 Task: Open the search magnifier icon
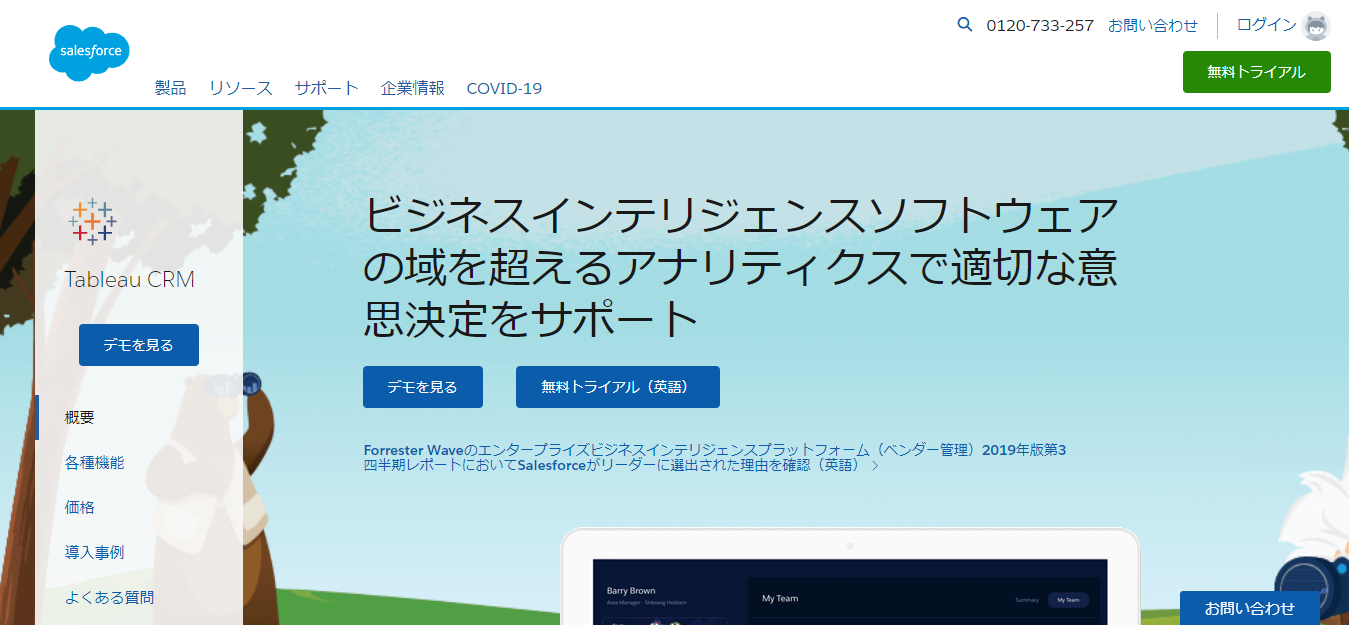point(965,25)
